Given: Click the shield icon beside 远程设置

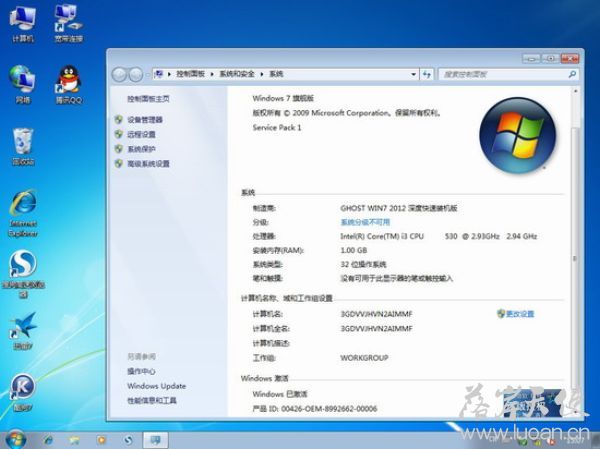Looking at the screenshot, I should click(119, 134).
